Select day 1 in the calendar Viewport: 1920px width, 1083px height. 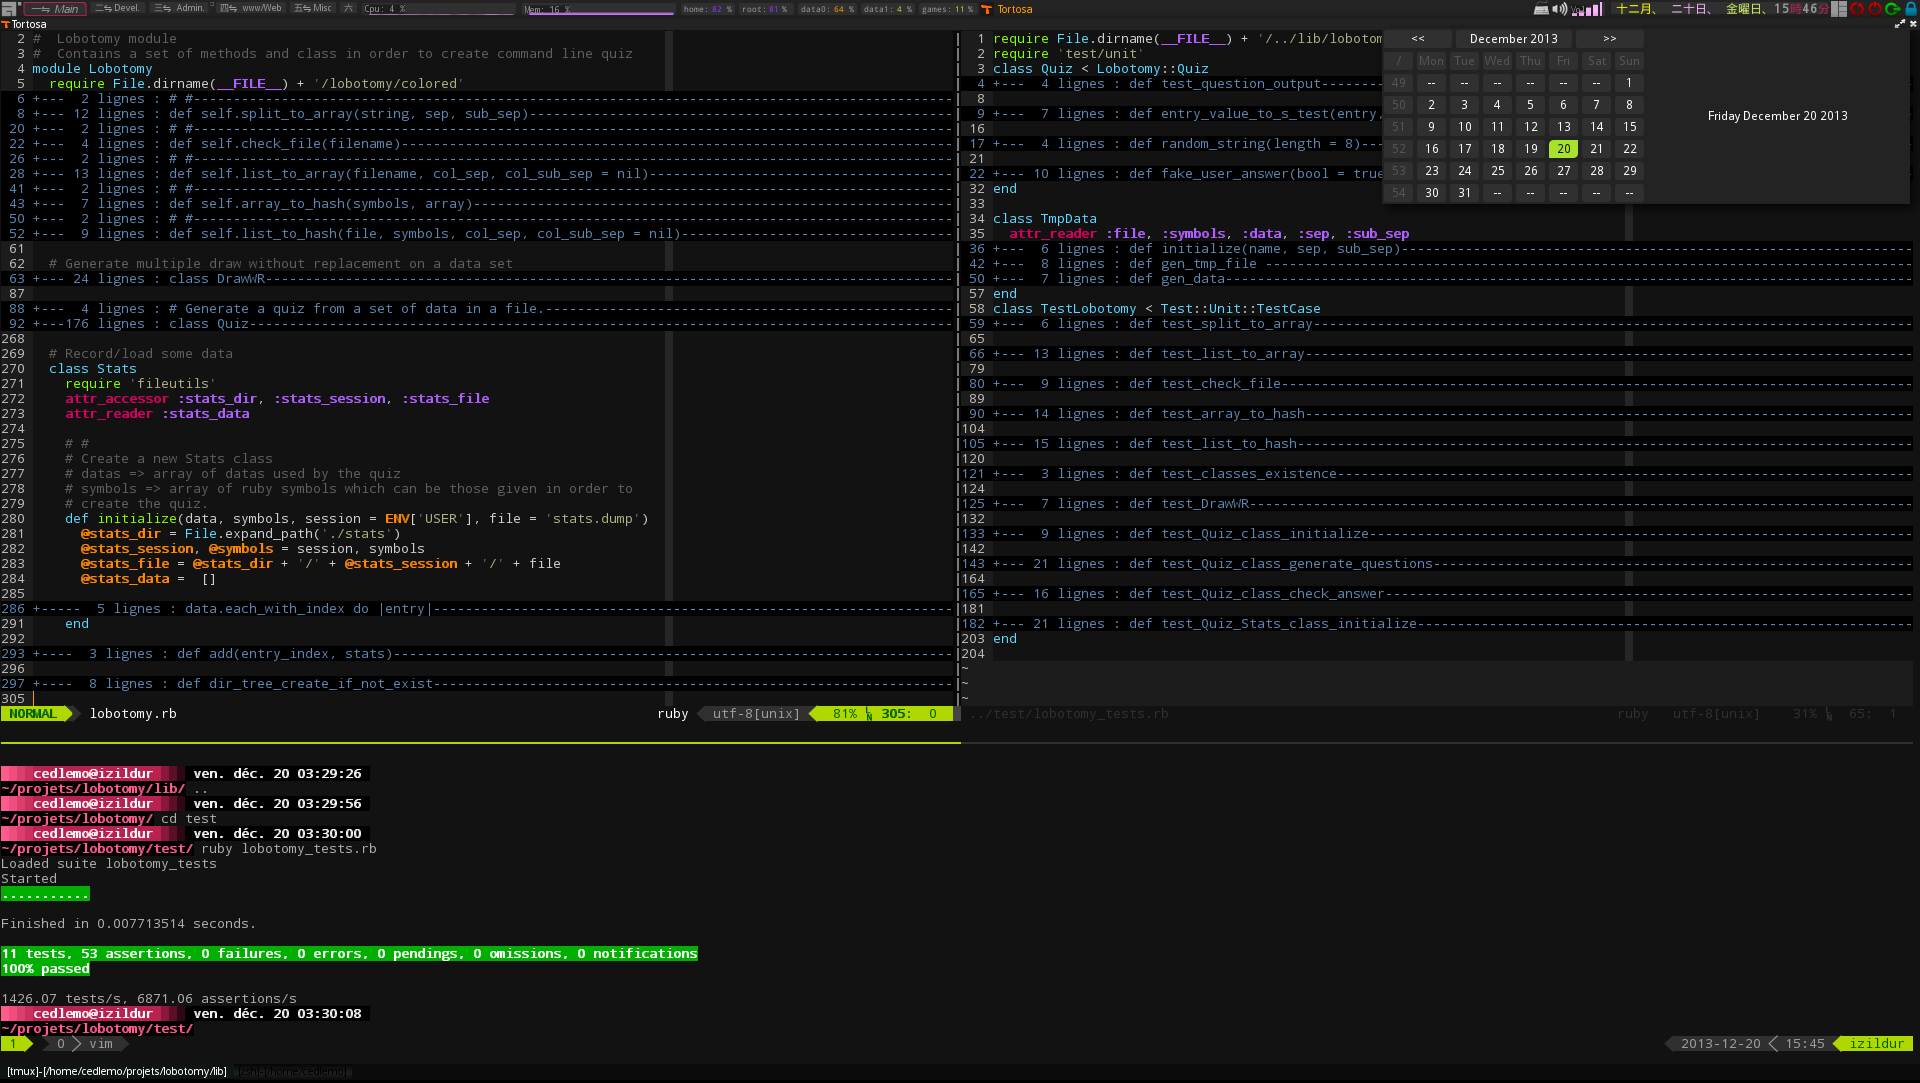[1629, 82]
